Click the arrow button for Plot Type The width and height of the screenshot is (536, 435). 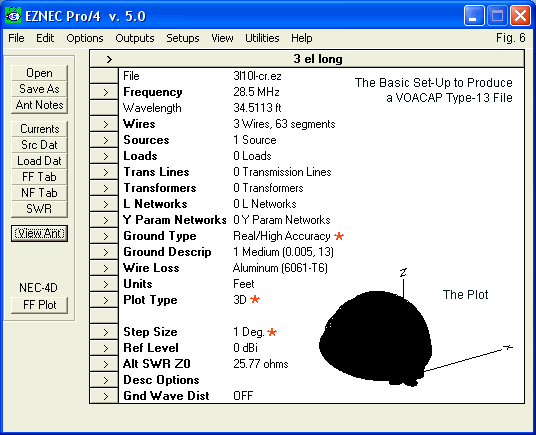tap(104, 300)
